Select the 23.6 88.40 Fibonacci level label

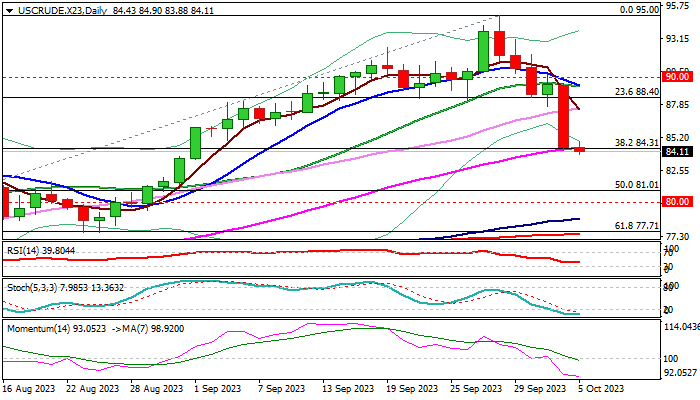click(x=634, y=91)
